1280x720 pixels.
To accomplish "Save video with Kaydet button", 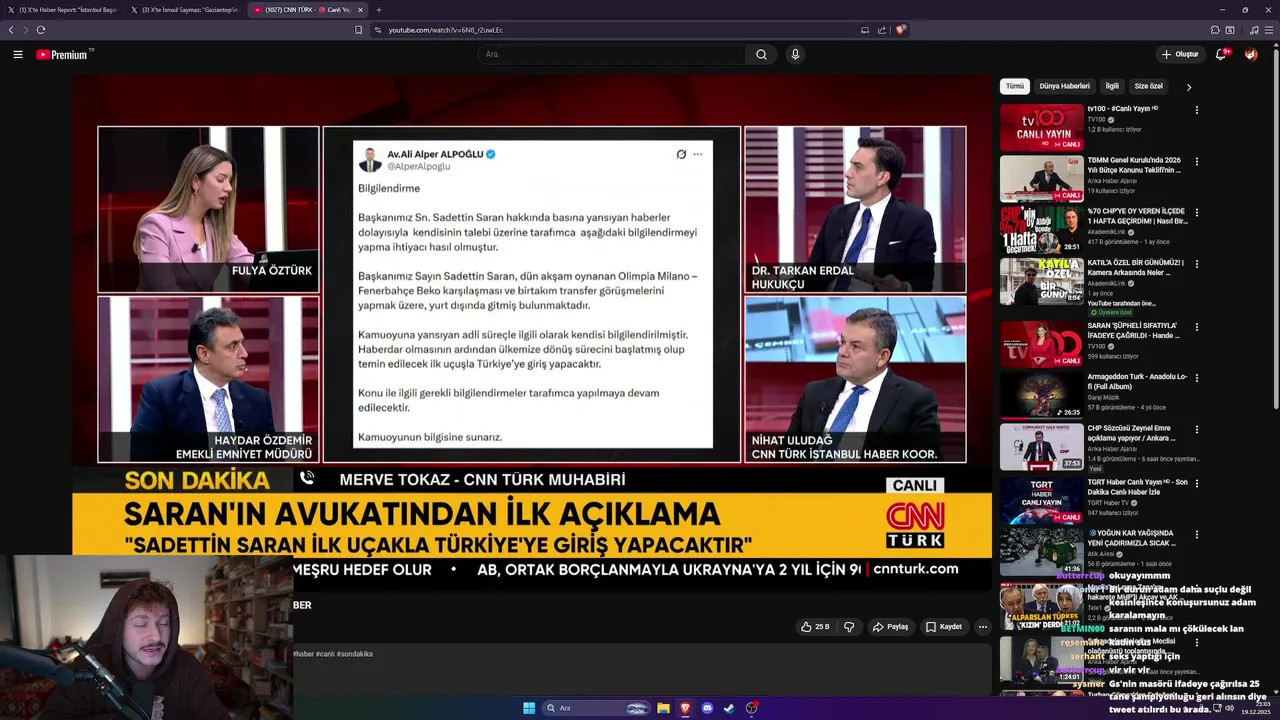I will 943,627.
